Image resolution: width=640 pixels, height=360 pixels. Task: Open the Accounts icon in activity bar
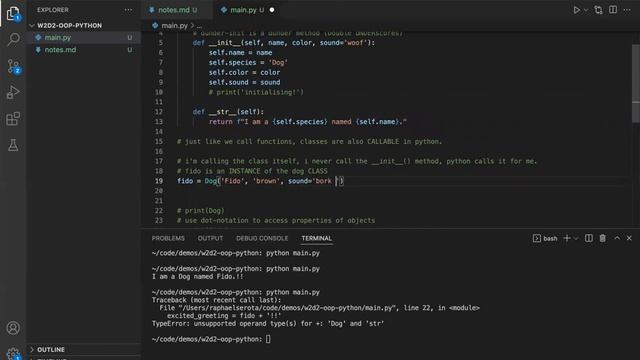coord(13,328)
